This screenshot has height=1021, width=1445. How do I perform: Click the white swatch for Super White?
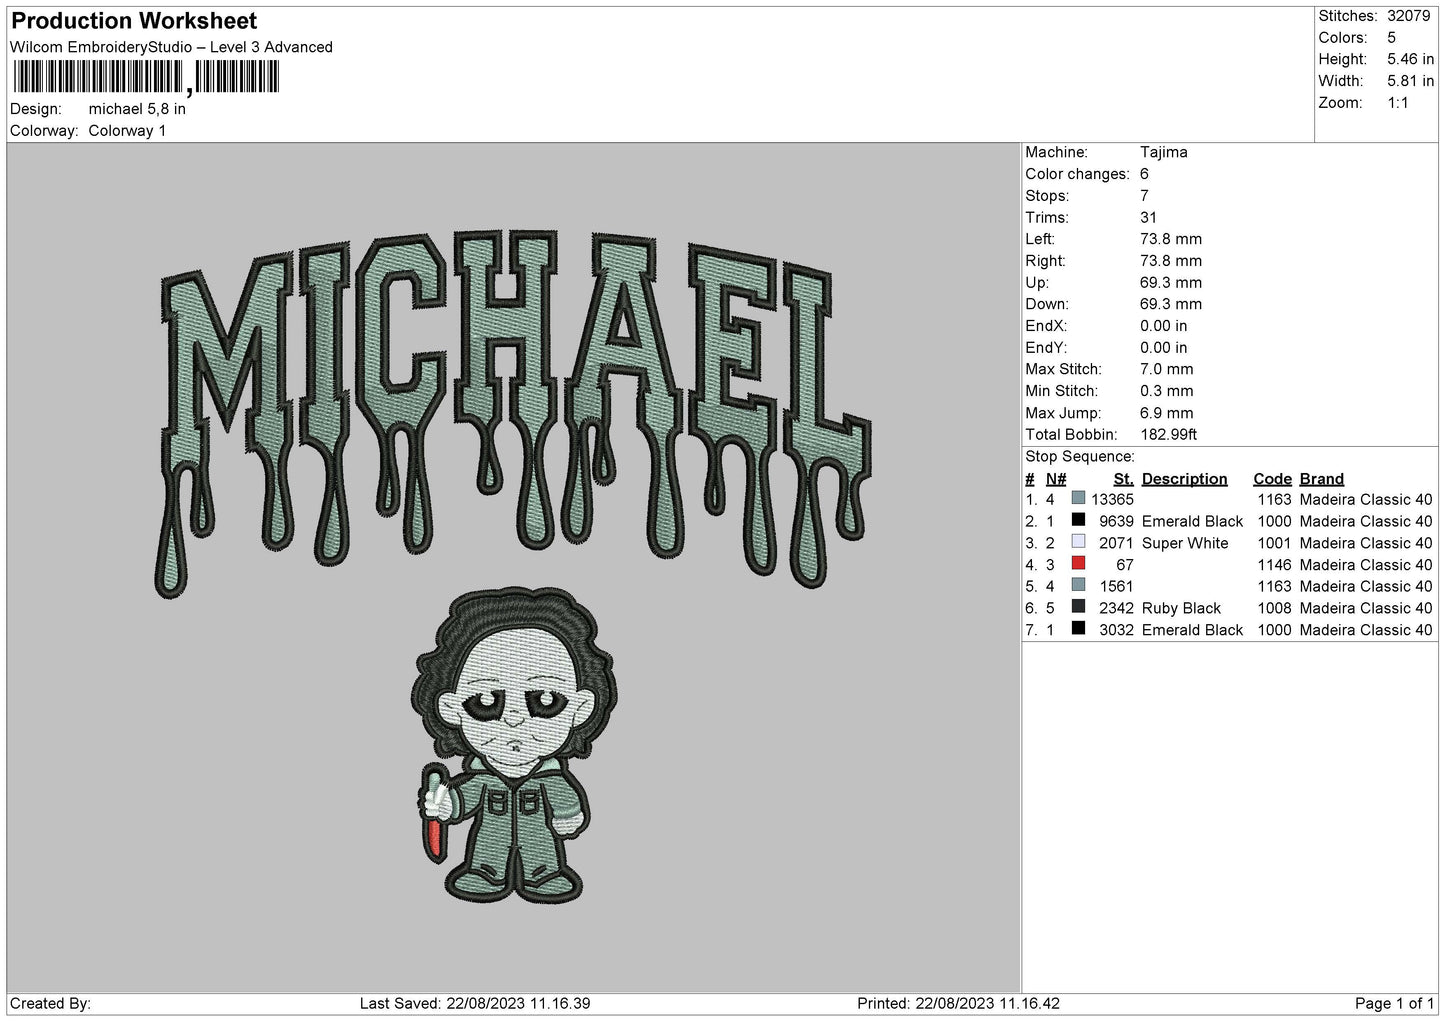tap(1078, 542)
